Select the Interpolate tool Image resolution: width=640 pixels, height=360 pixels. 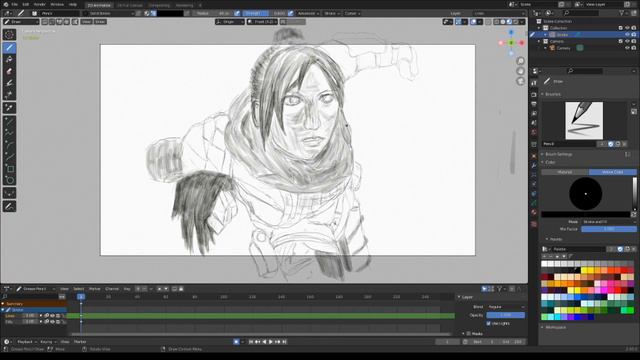coord(9,193)
